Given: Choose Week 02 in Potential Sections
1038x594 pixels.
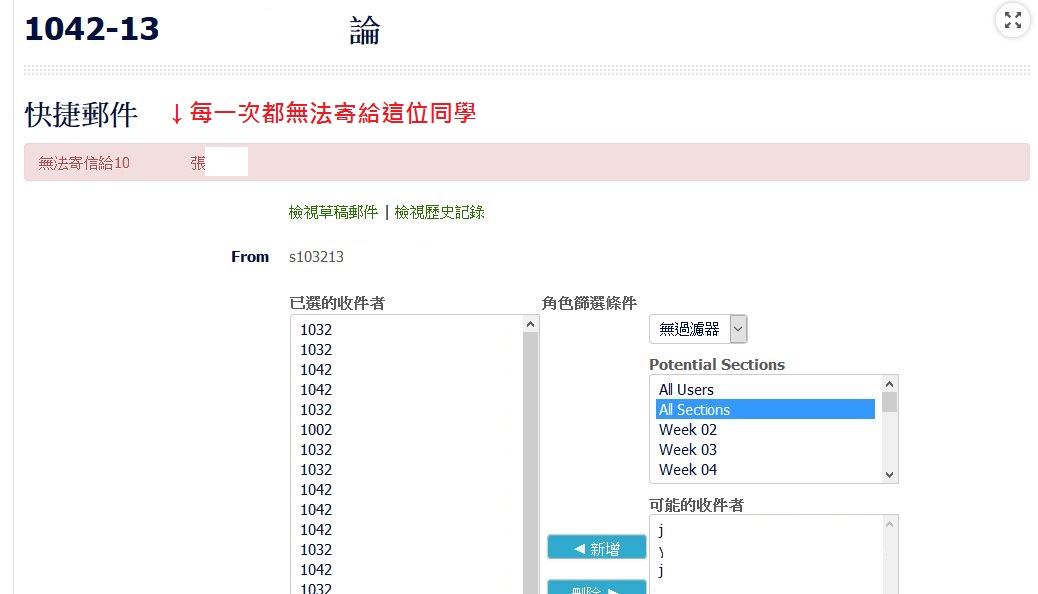Looking at the screenshot, I should pyautogui.click(x=688, y=430).
